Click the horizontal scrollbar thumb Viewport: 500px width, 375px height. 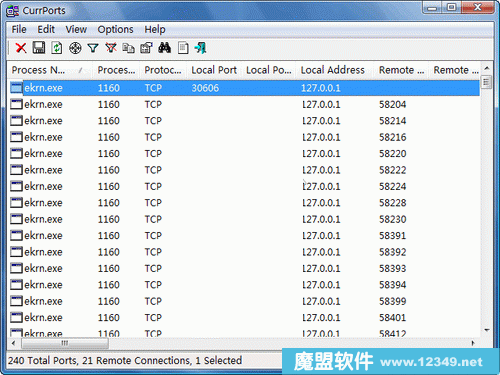click(x=65, y=343)
